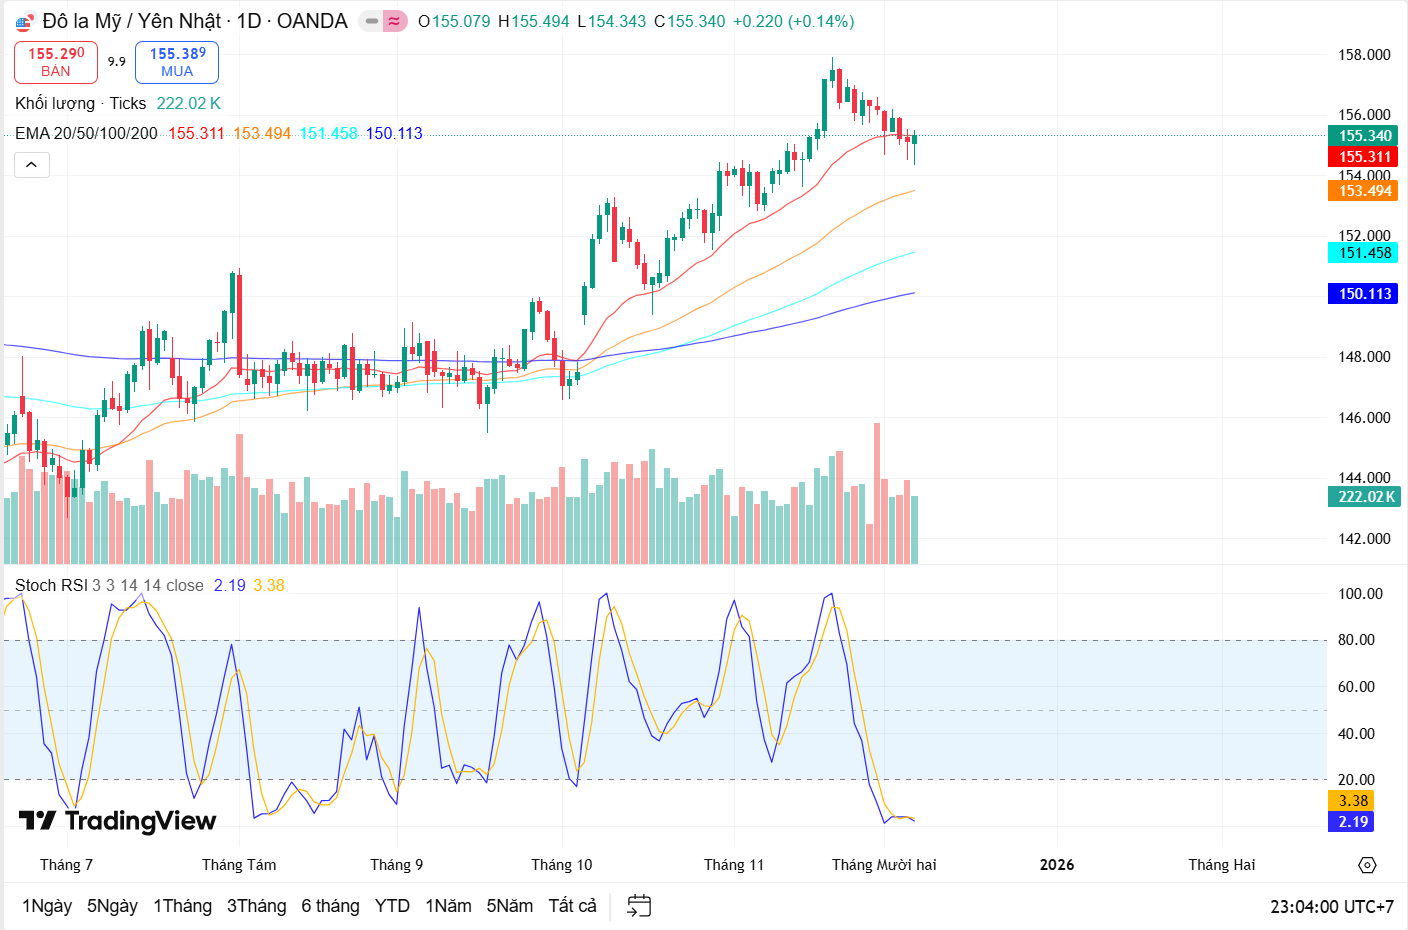Open the go-to-date calendar icon
The width and height of the screenshot is (1408, 930).
[638, 906]
